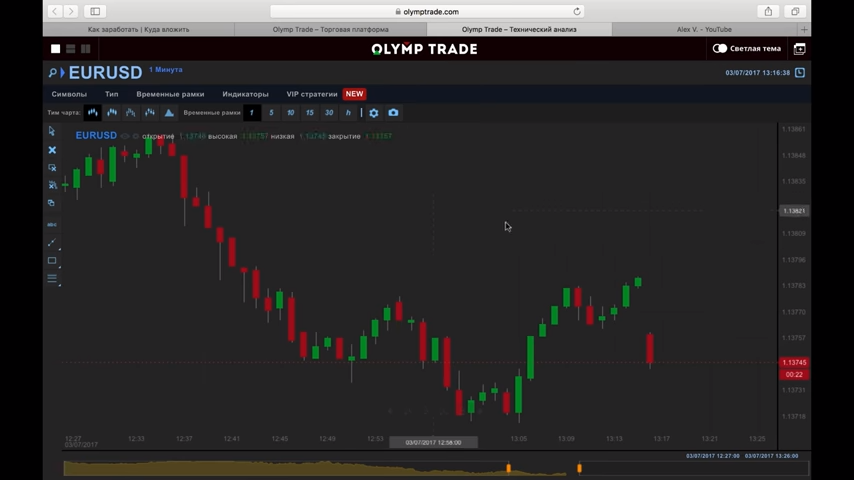Switch to horizontal split chart layout
The image size is (854, 480).
(x=71, y=49)
